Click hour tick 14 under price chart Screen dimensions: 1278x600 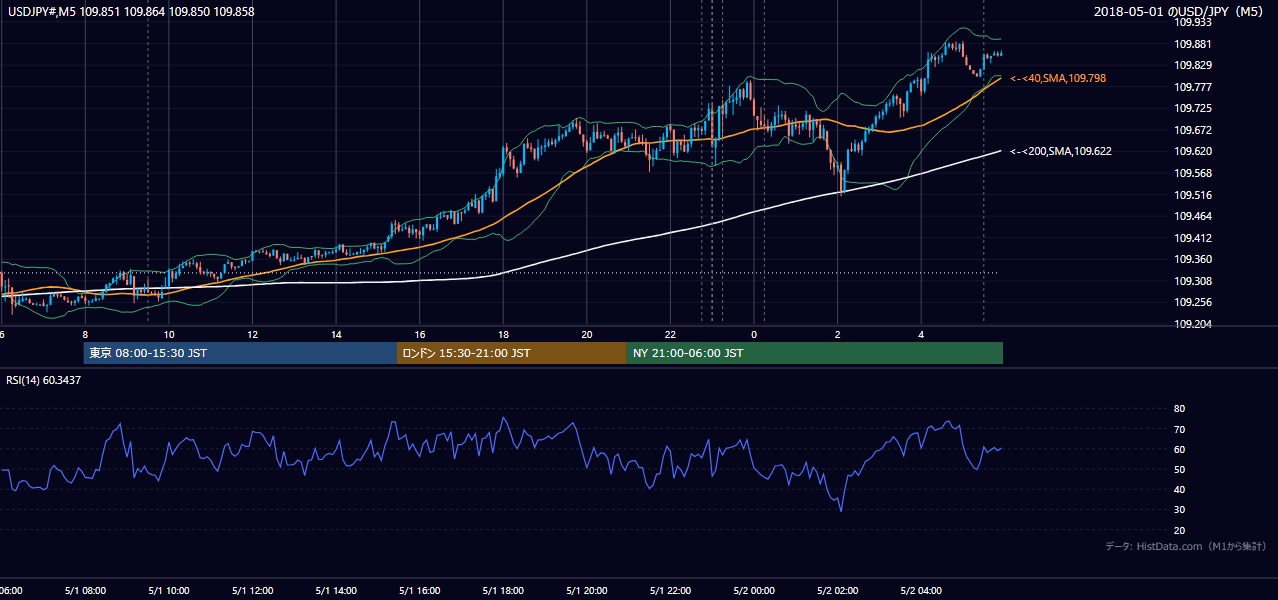(x=336, y=335)
